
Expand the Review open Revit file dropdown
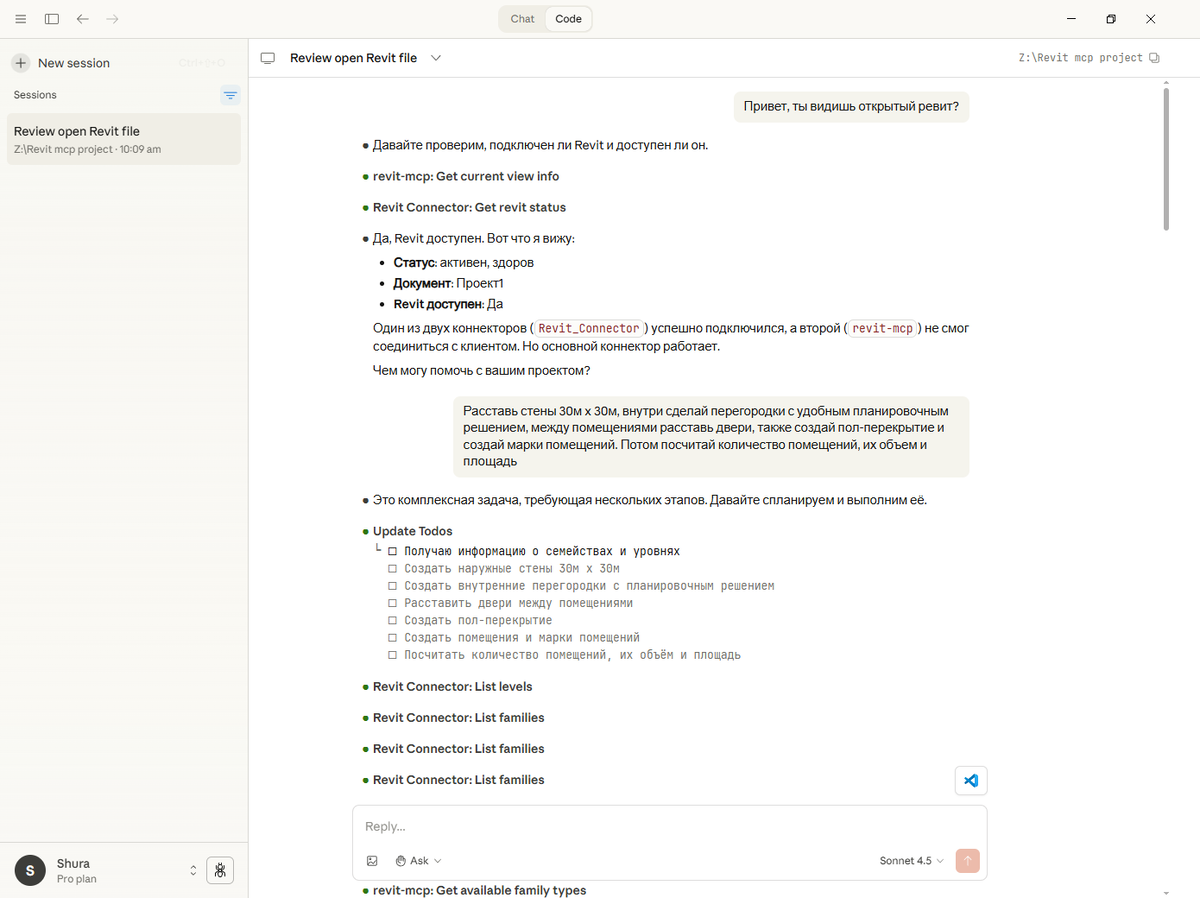pos(436,58)
